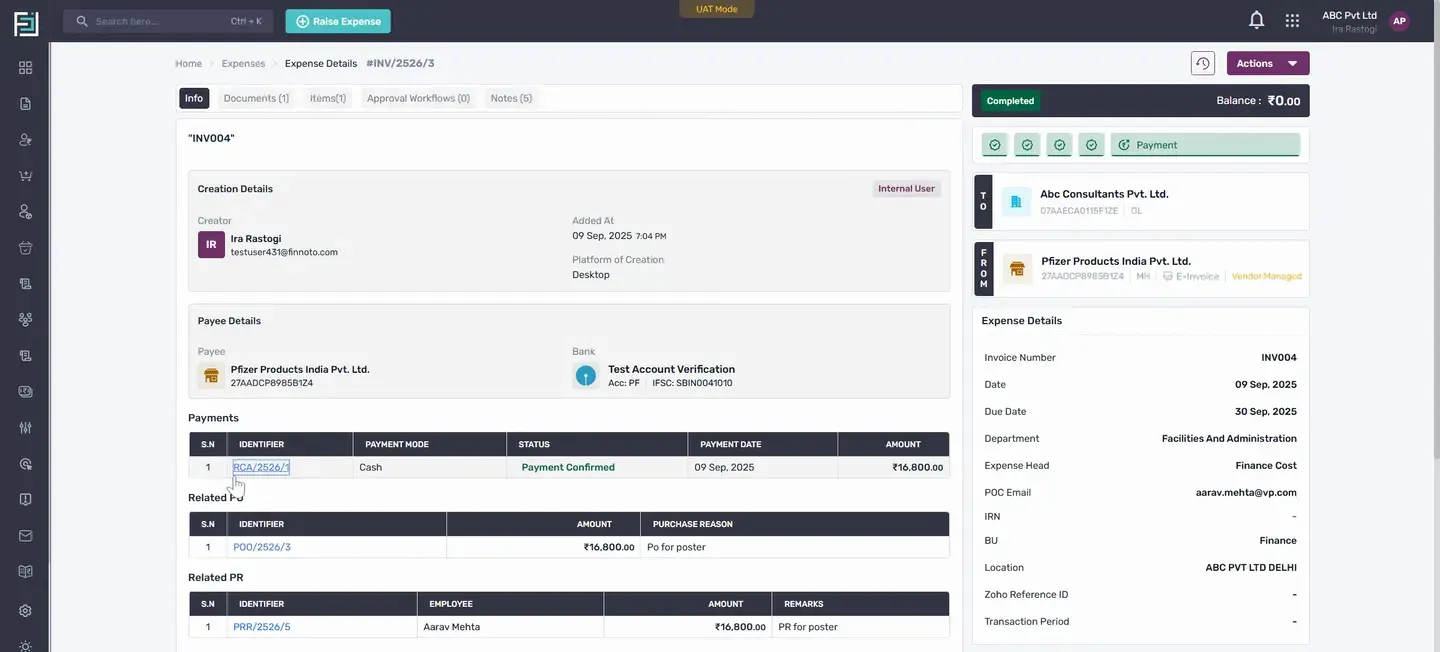This screenshot has width=1440, height=652.
Task: Open the Items(1) tab
Action: coord(328,98)
